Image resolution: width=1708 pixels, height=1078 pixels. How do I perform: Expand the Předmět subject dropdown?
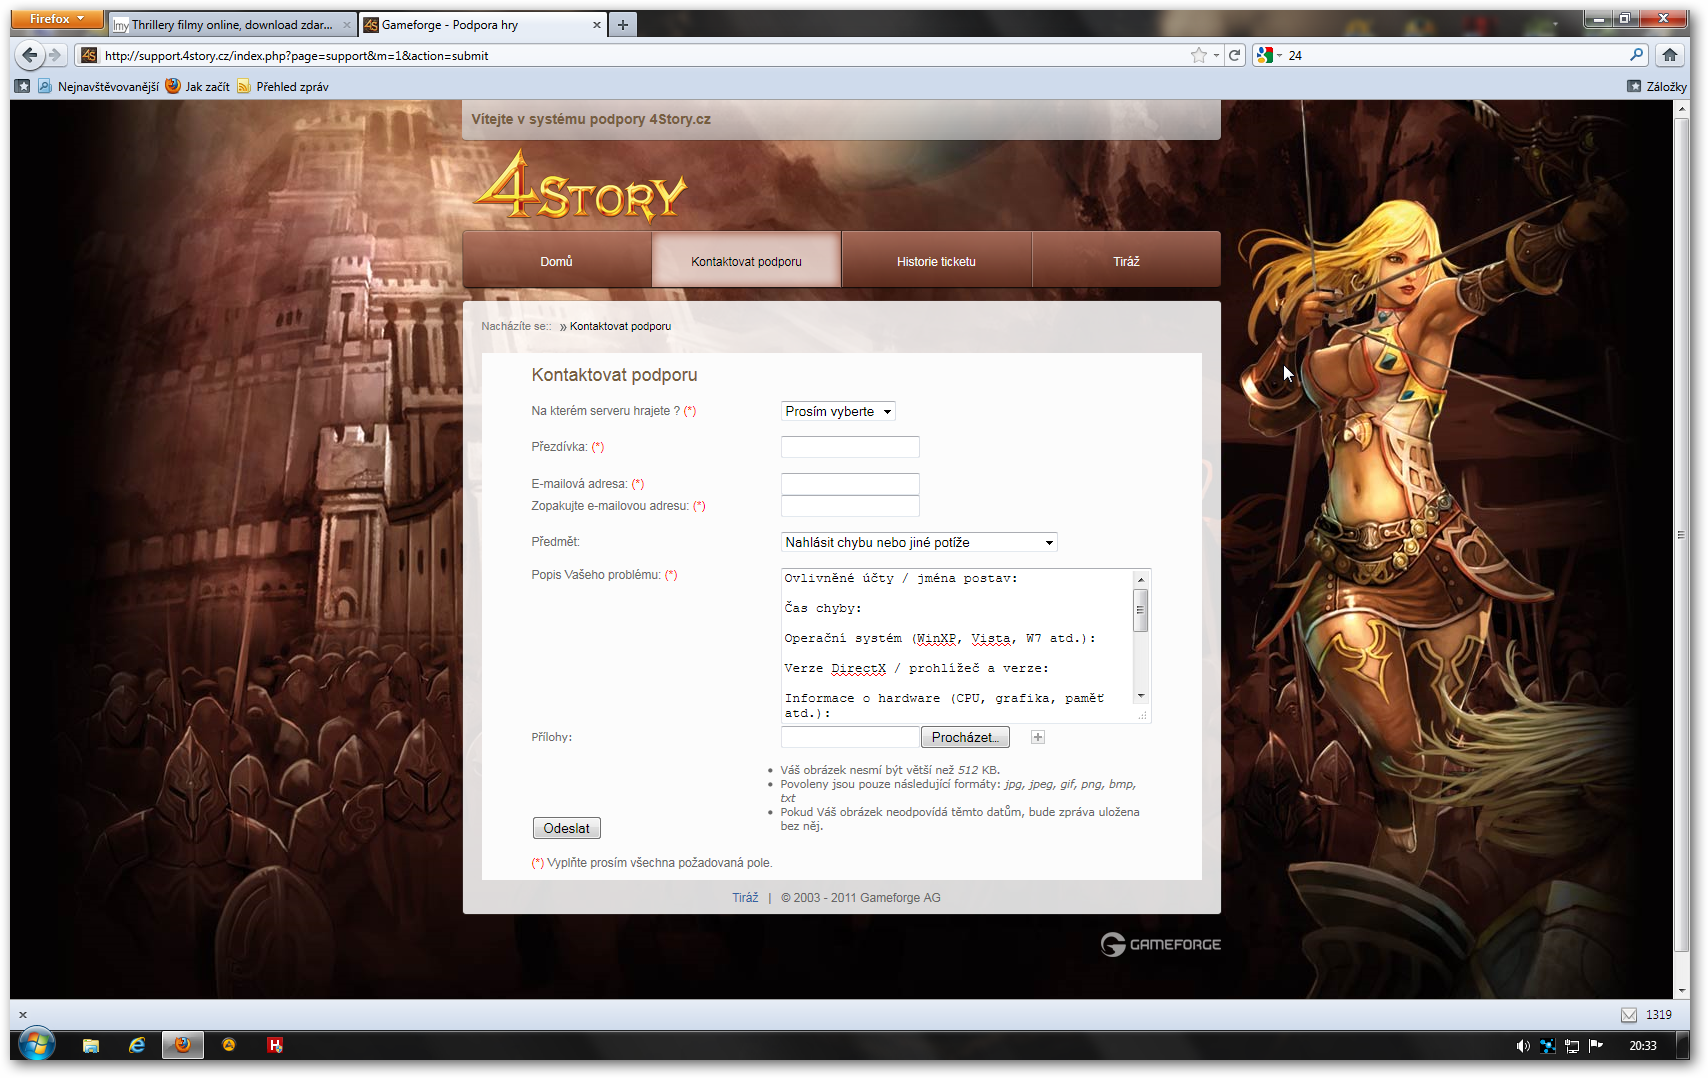[x=918, y=542]
